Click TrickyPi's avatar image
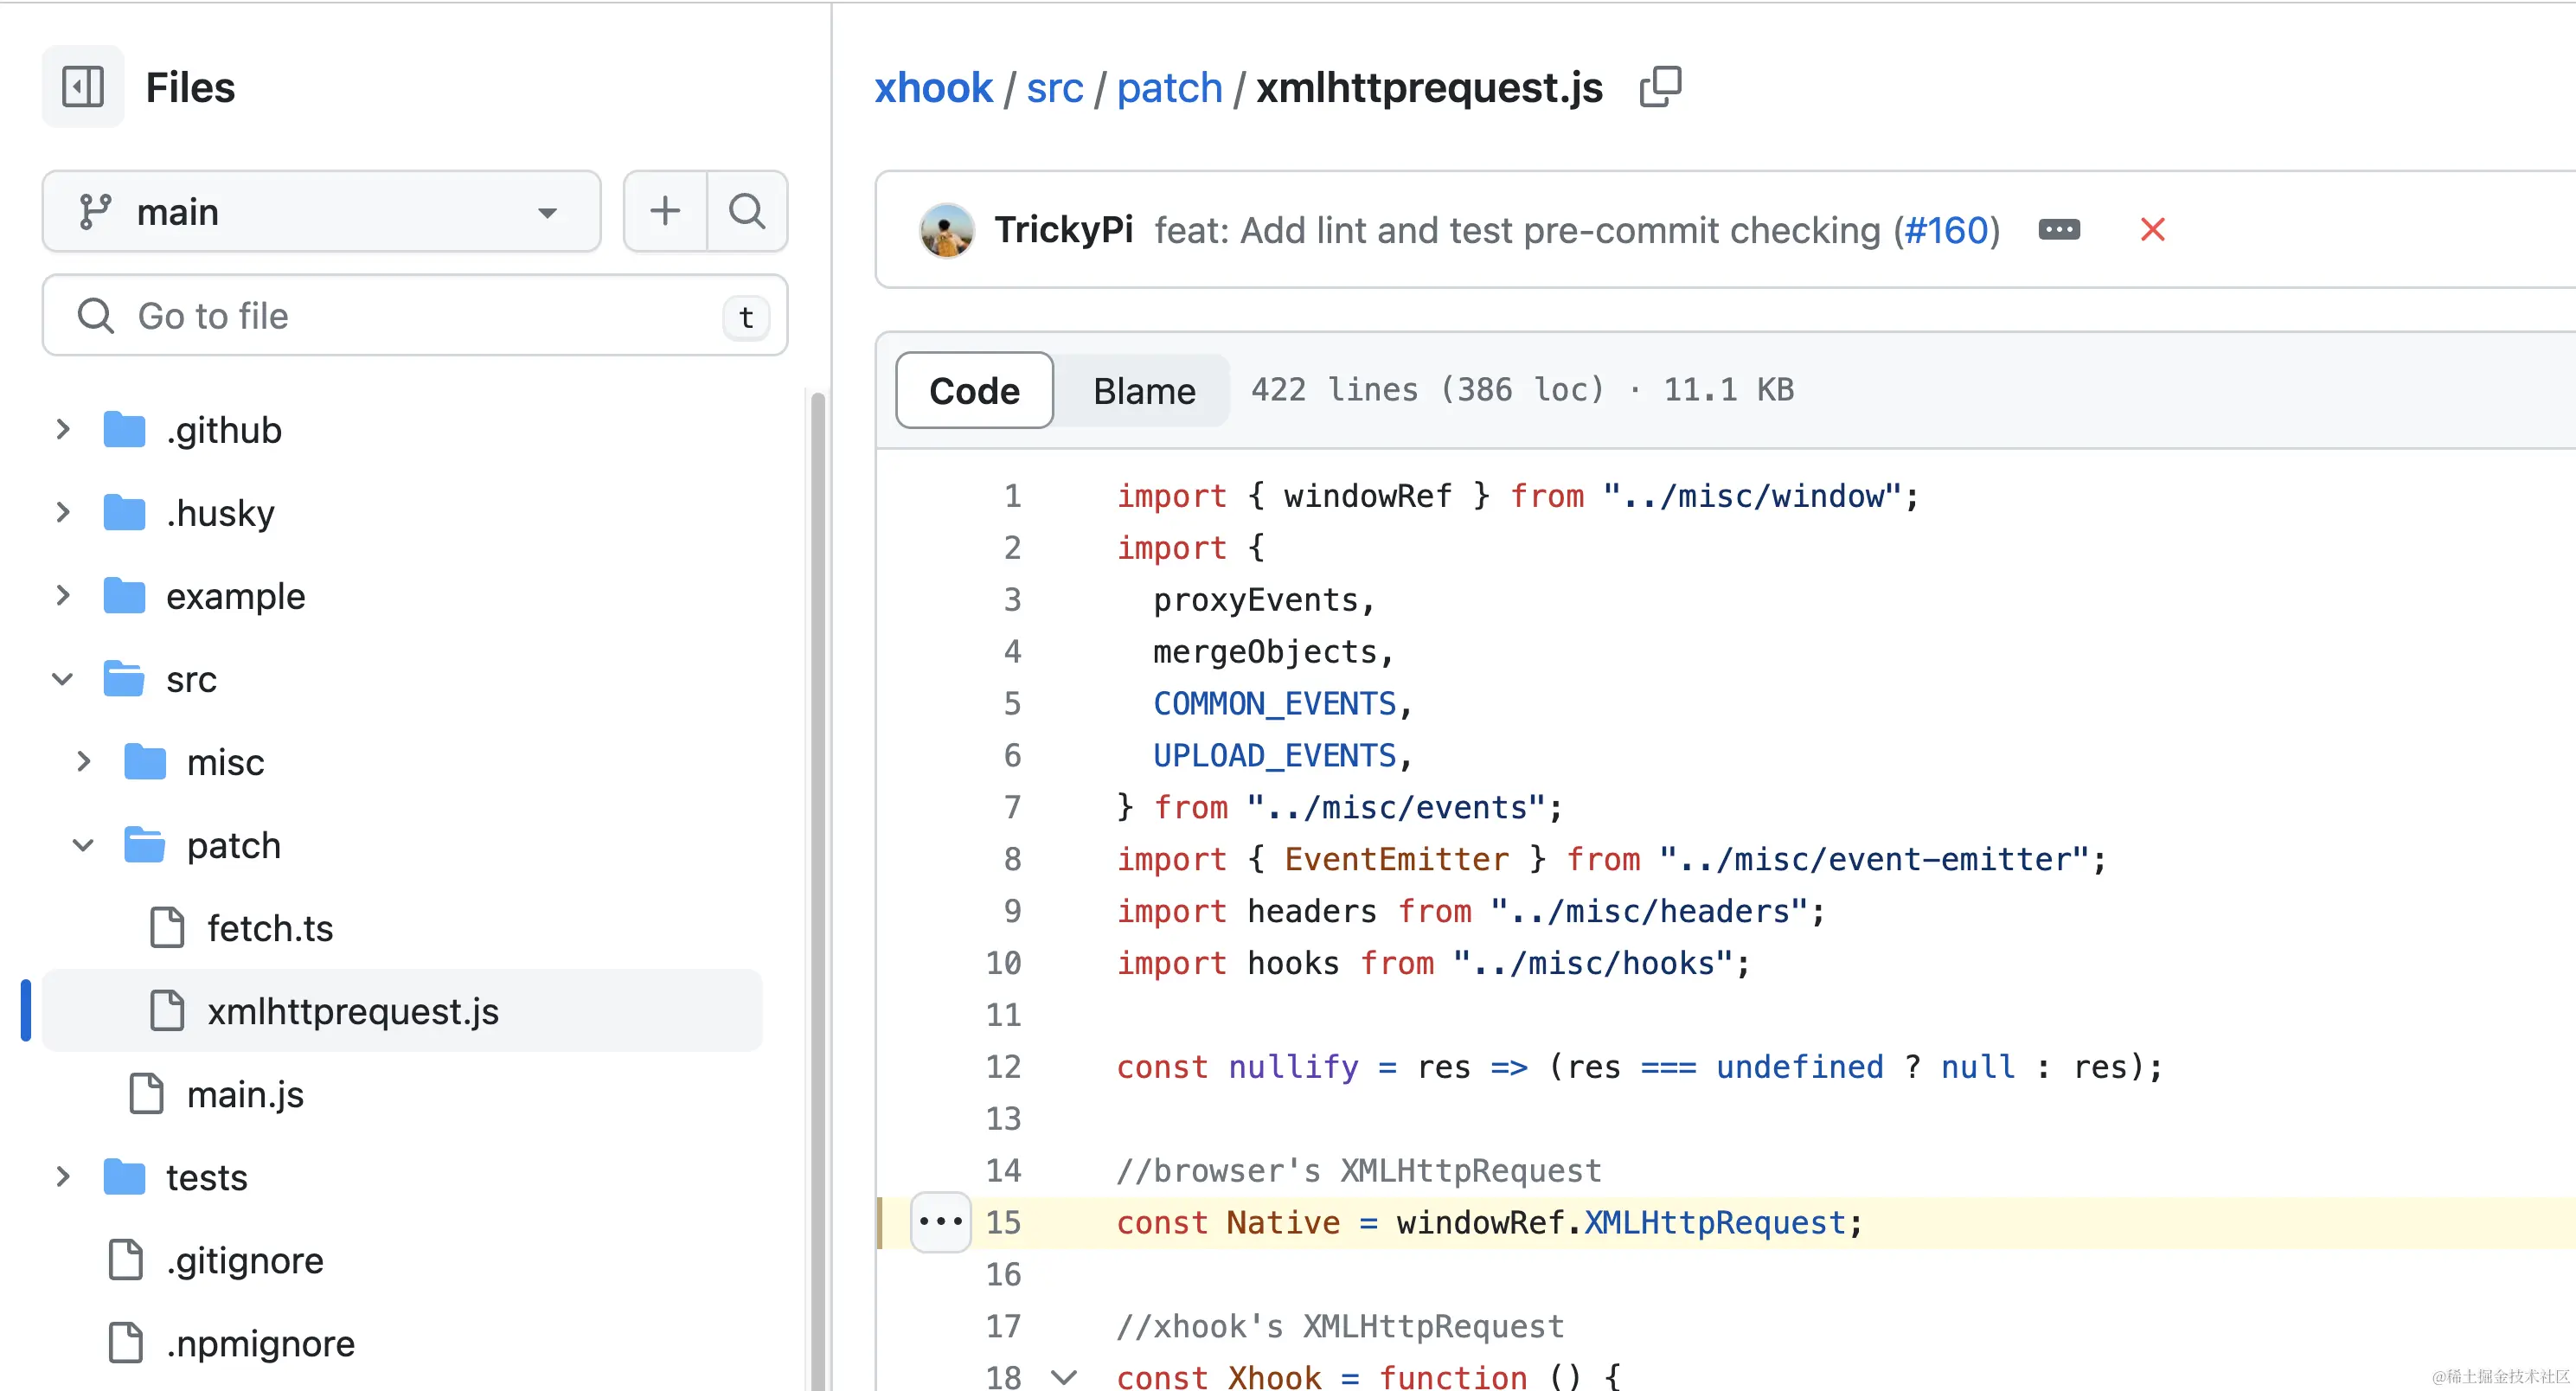The width and height of the screenshot is (2576, 1391). [946, 230]
